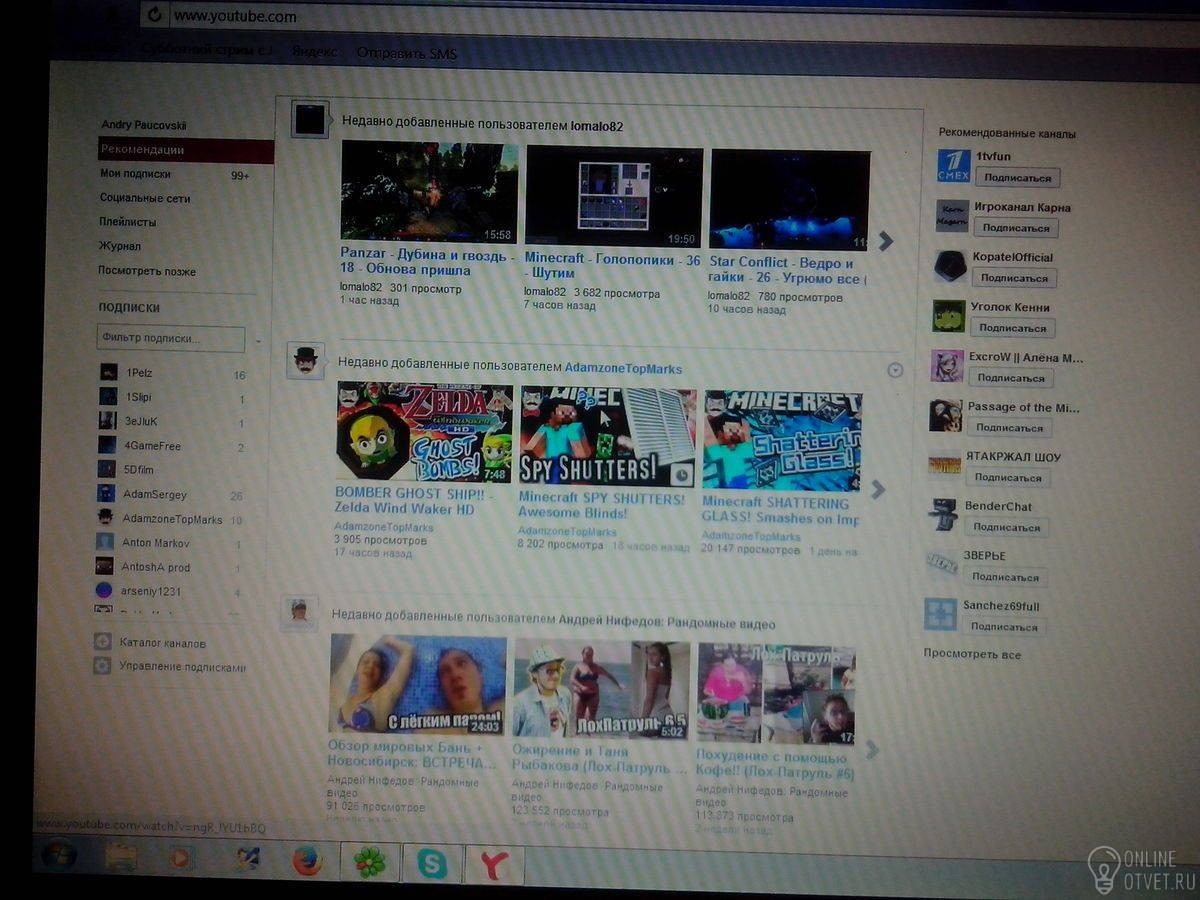Image resolution: width=1200 pixels, height=900 pixels.
Task: Open ICQ from the taskbar
Action: tap(370, 862)
